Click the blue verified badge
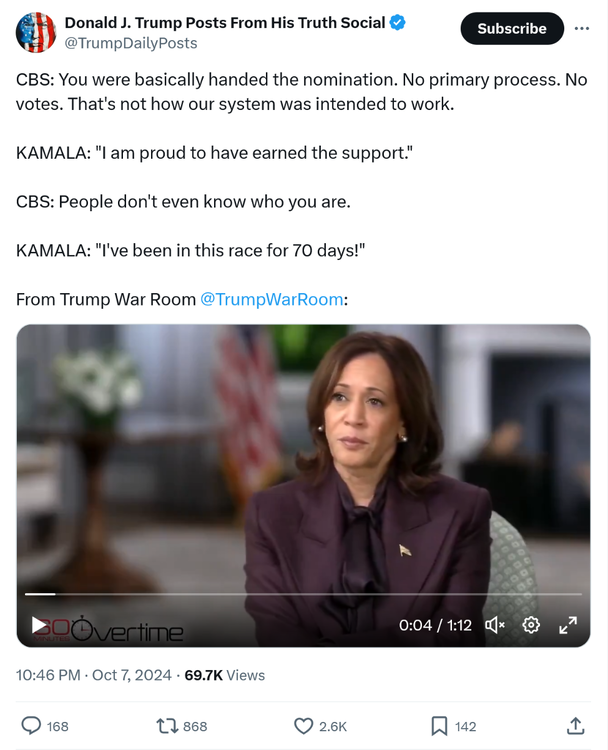 (397, 22)
